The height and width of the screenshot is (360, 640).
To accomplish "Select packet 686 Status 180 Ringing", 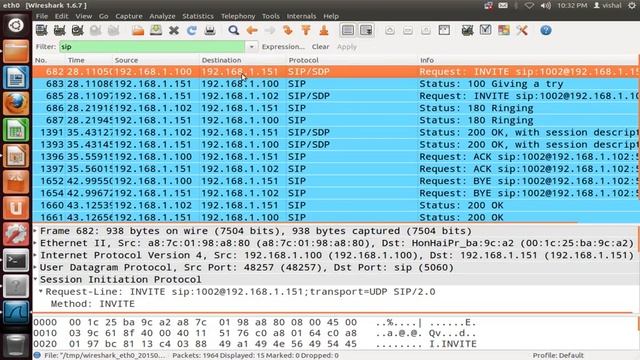I will coord(335,108).
